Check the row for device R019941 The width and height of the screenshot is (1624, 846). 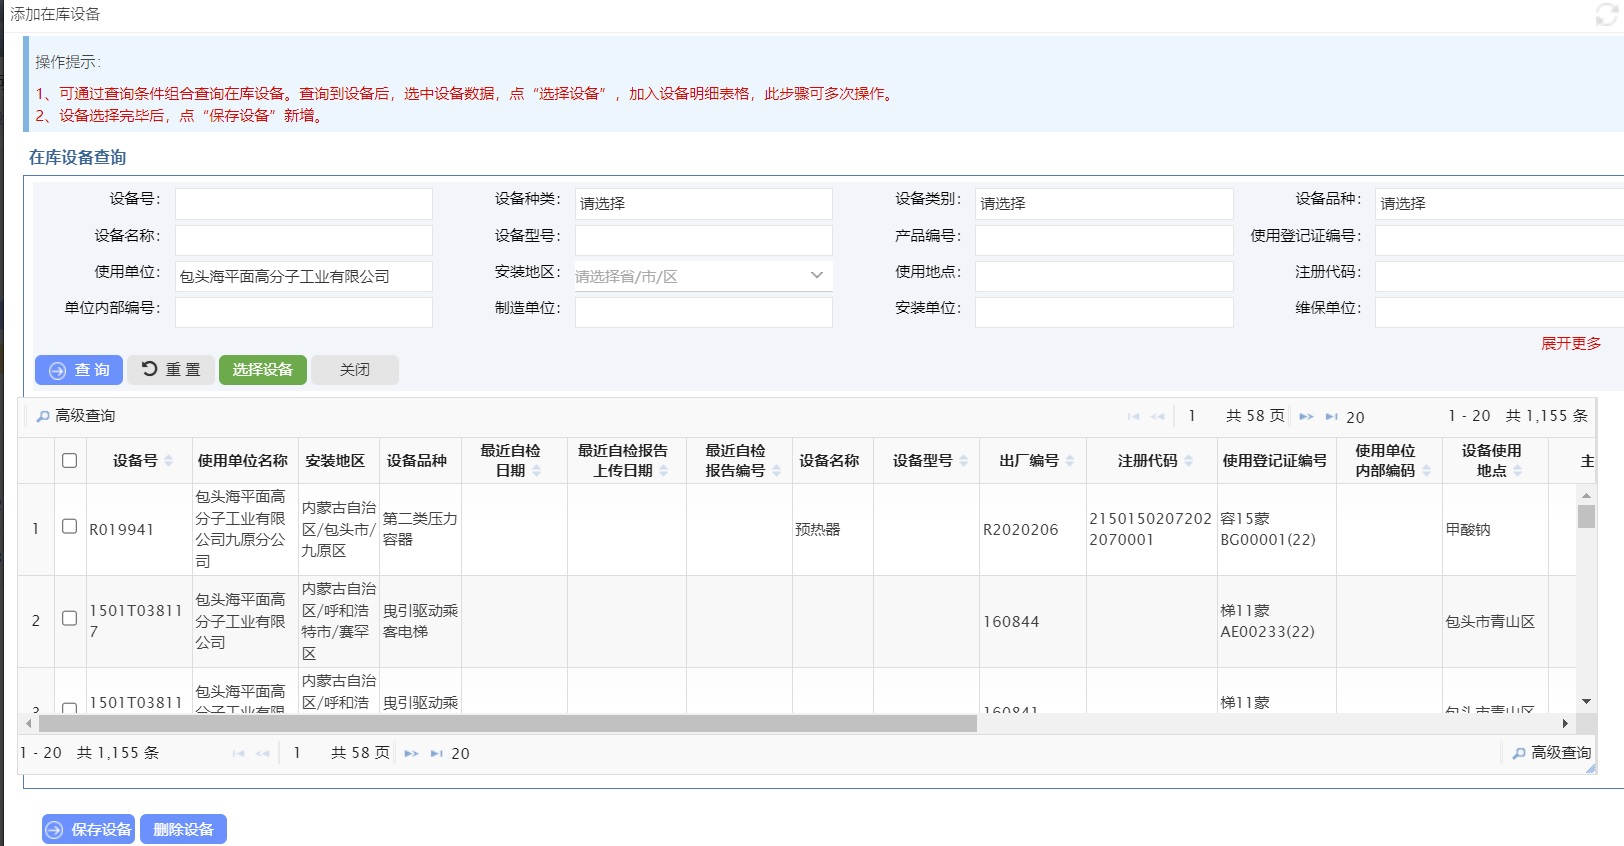pyautogui.click(x=69, y=526)
